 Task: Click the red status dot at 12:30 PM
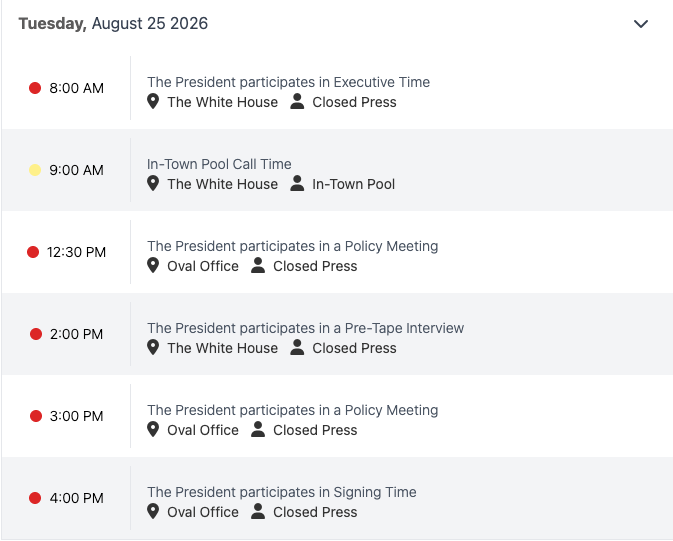[33, 252]
